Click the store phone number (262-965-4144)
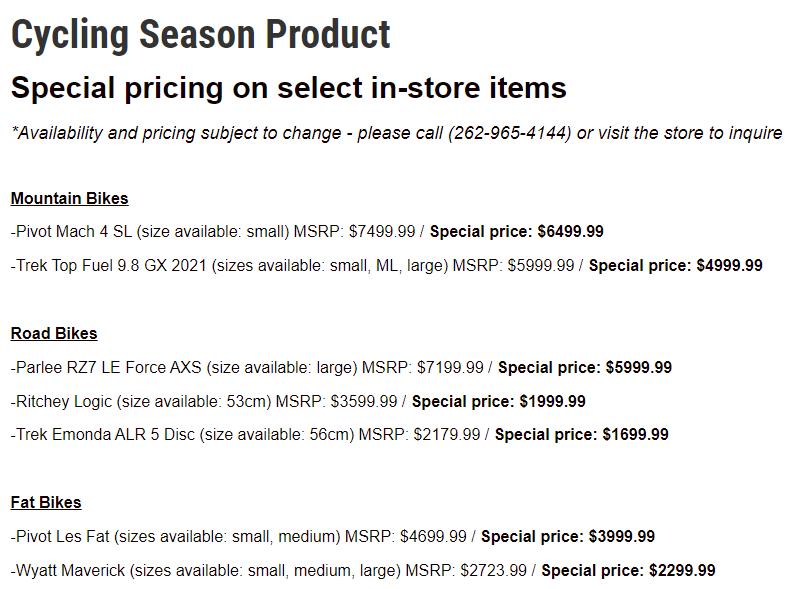This screenshot has width=812, height=589. (510, 133)
